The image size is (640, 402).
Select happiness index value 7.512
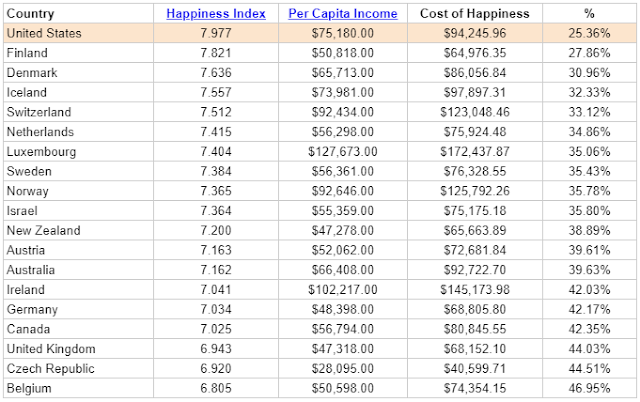click(216, 112)
